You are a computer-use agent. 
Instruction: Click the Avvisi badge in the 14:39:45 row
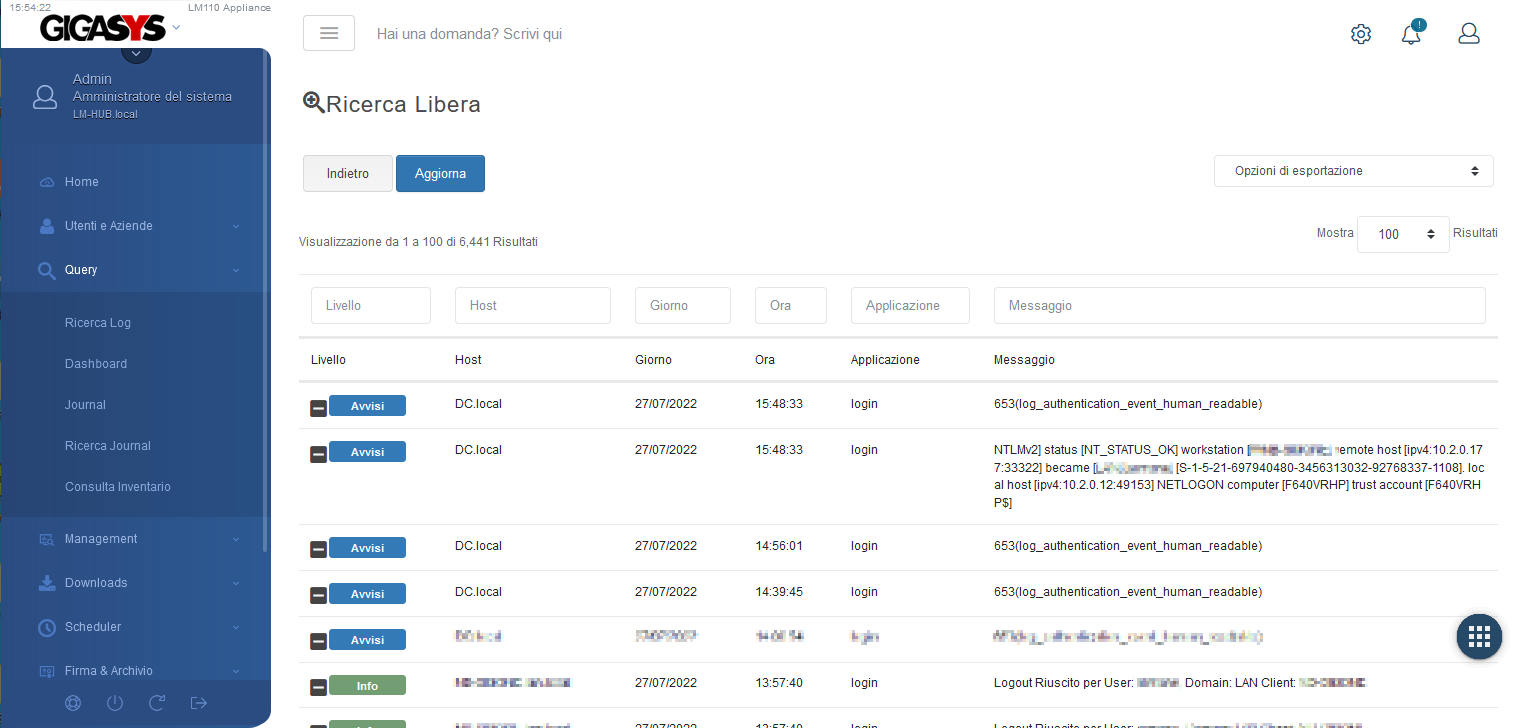point(367,594)
